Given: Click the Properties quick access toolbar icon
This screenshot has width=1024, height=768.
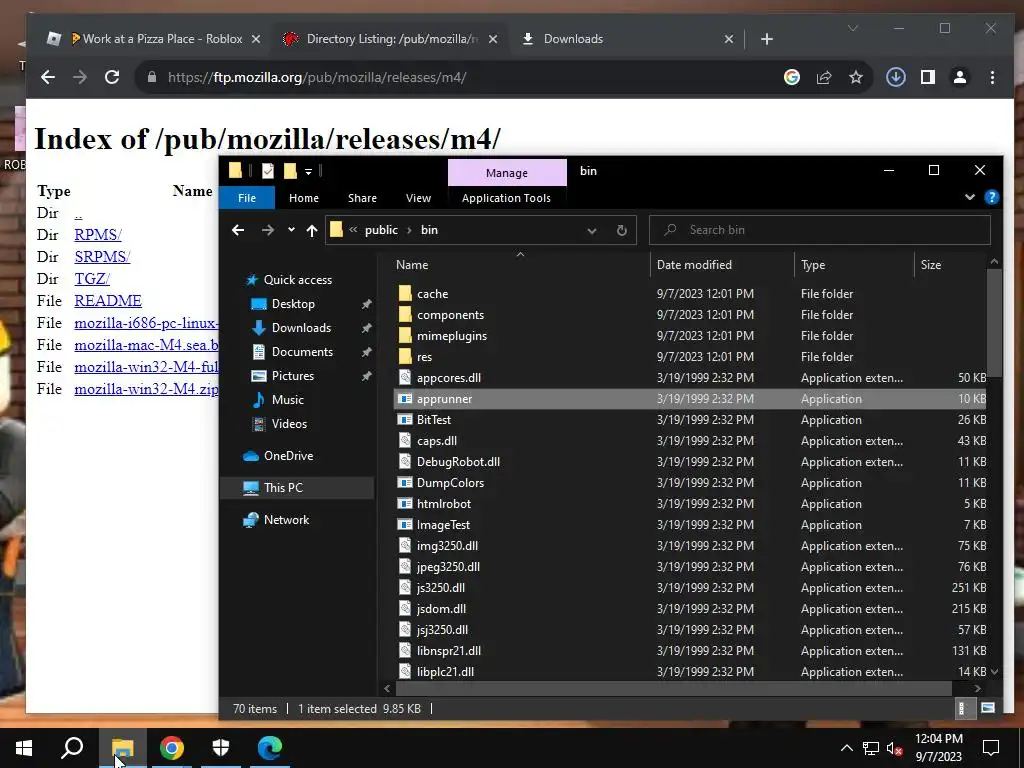Looking at the screenshot, I should (268, 171).
